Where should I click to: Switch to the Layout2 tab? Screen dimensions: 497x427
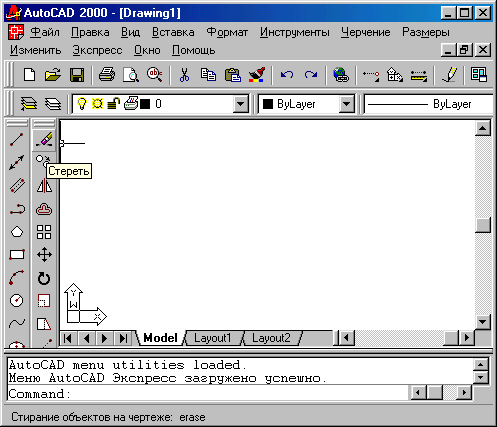coord(271,338)
